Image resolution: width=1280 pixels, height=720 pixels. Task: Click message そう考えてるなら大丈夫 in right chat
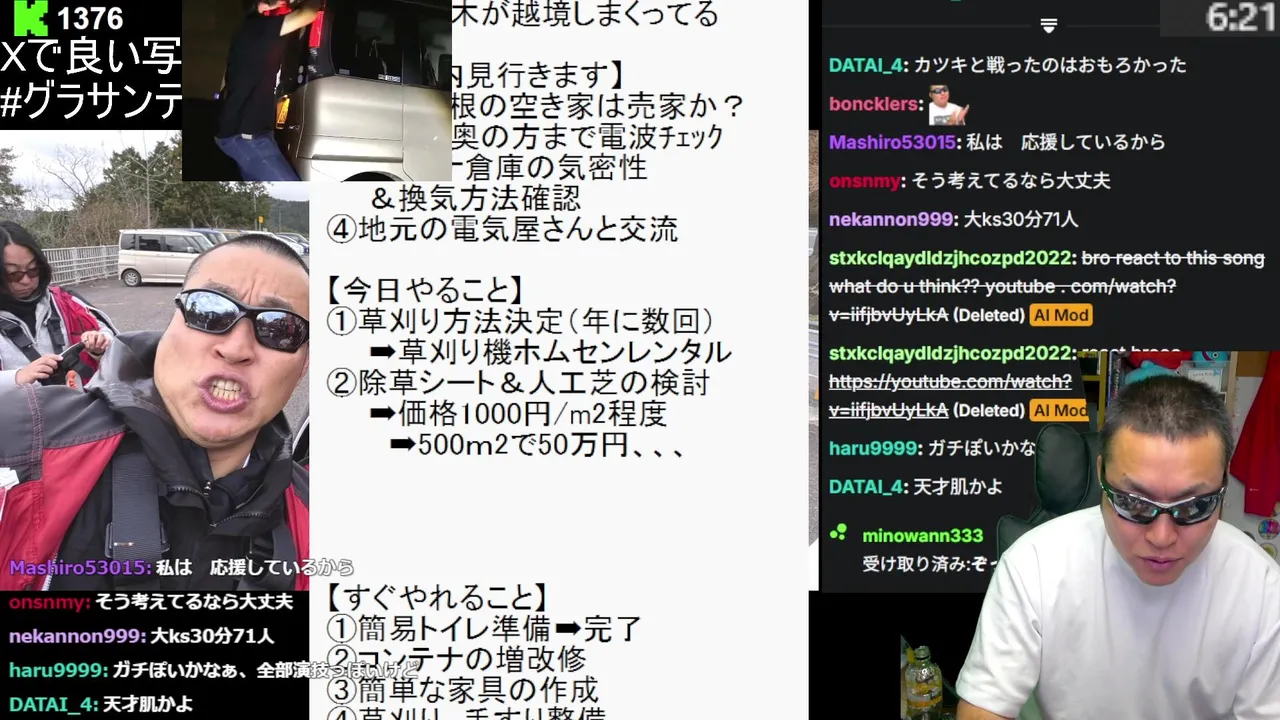(1012, 181)
